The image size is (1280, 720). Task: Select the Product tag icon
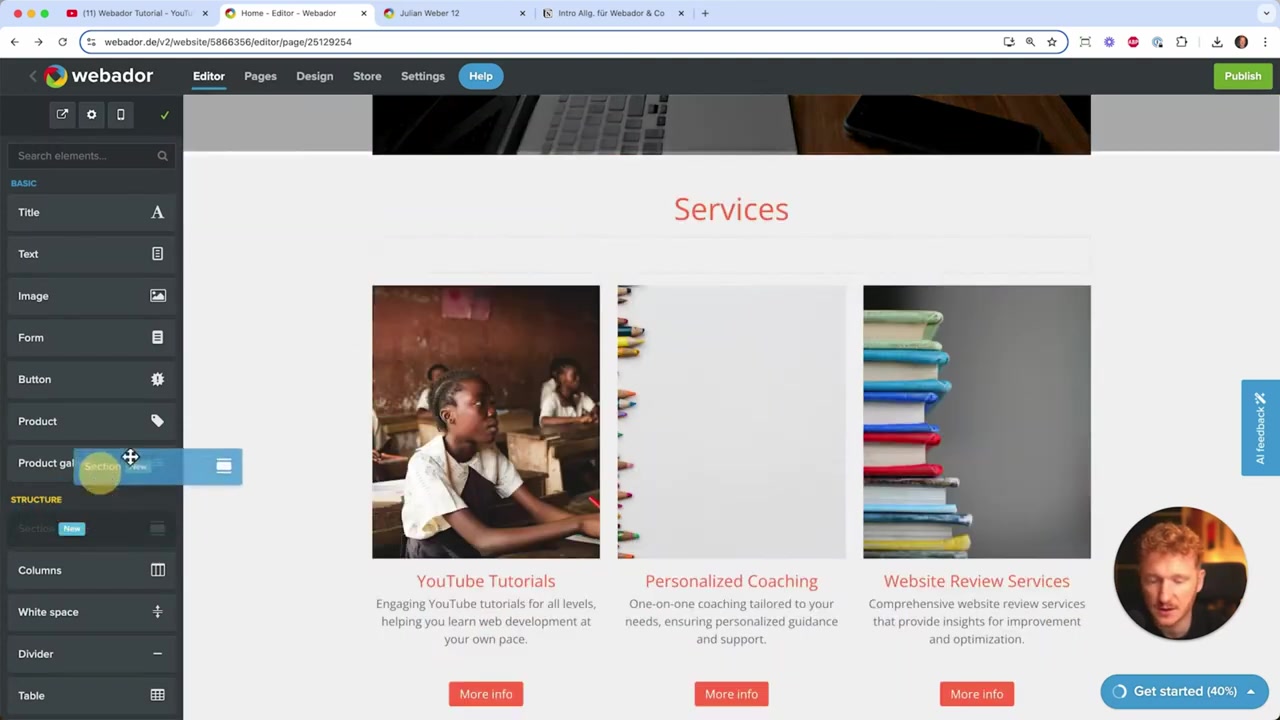157,421
